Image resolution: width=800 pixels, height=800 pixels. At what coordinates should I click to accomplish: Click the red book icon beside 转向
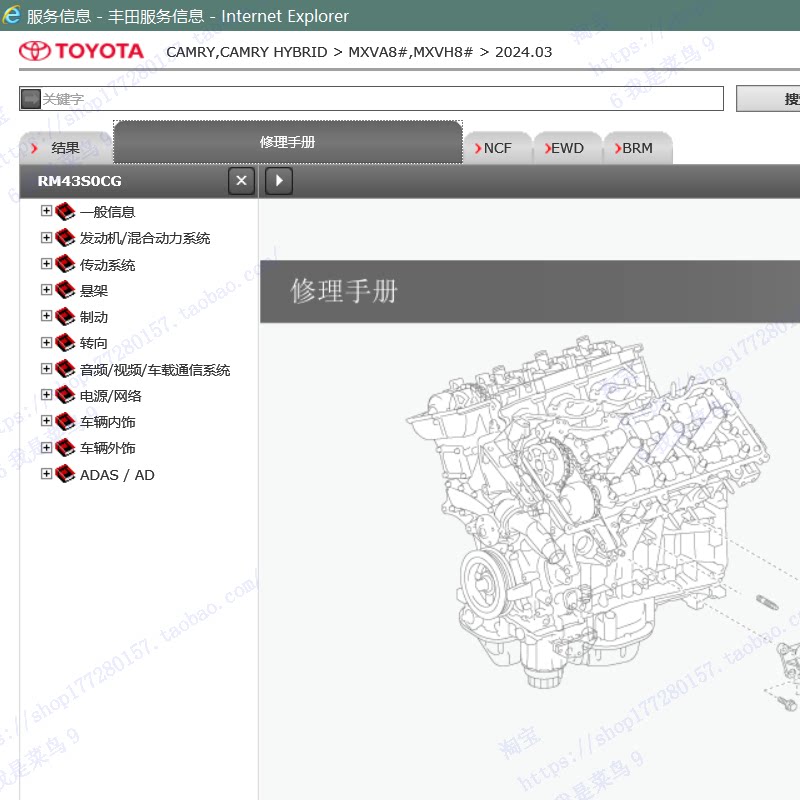click(x=65, y=343)
